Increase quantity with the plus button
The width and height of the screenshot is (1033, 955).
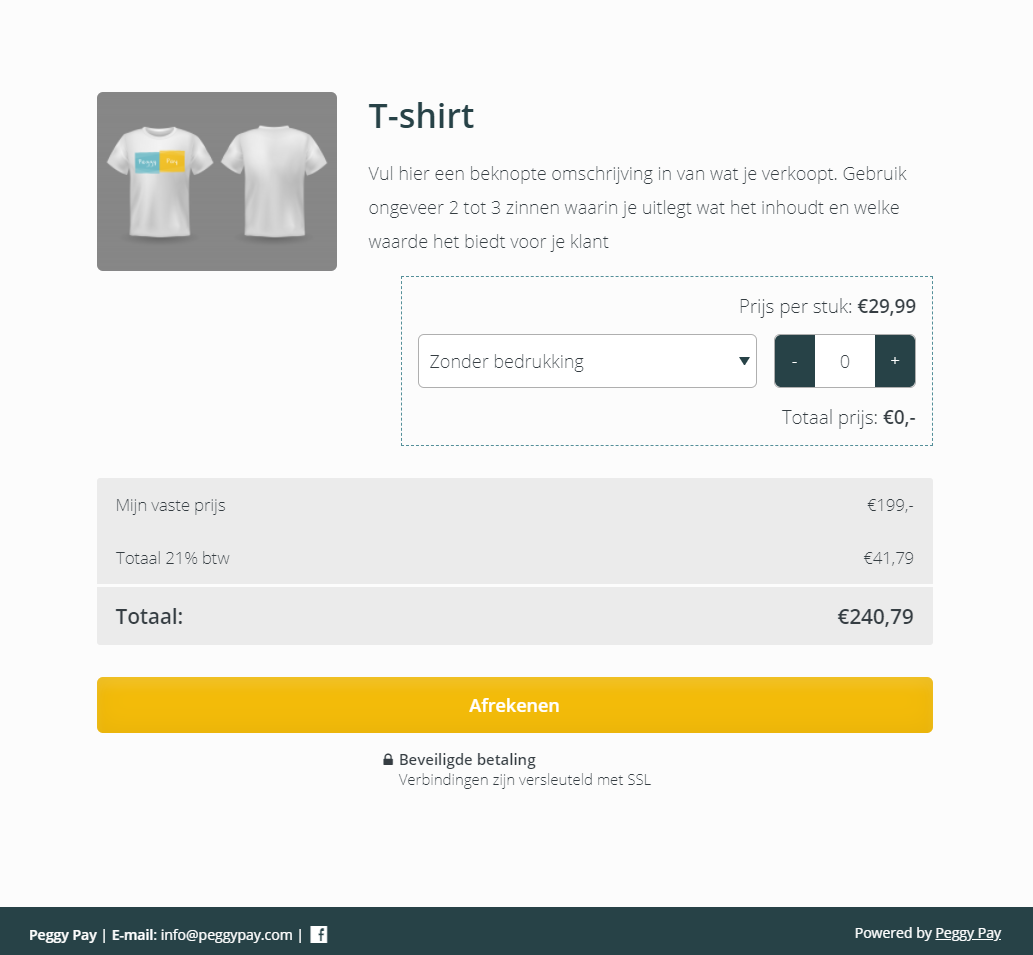[x=895, y=361]
